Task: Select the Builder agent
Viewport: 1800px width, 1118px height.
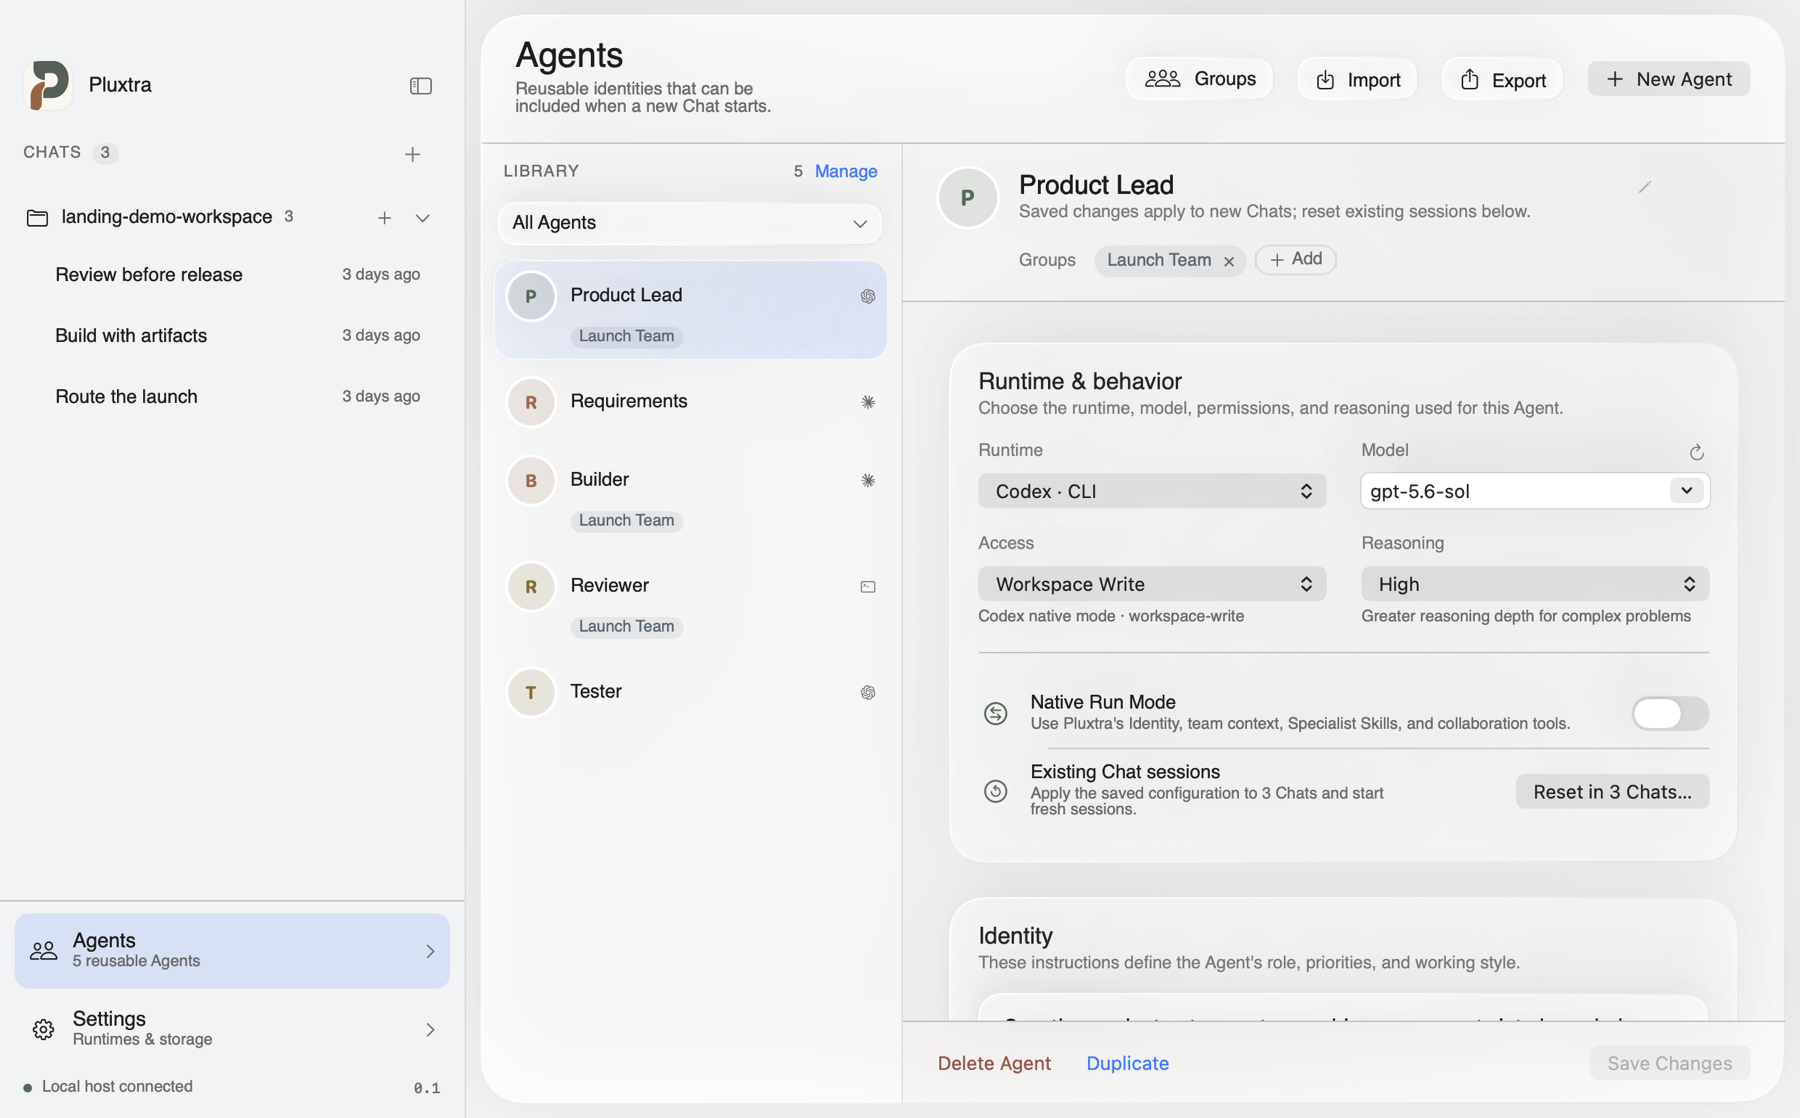Action: 691,496
